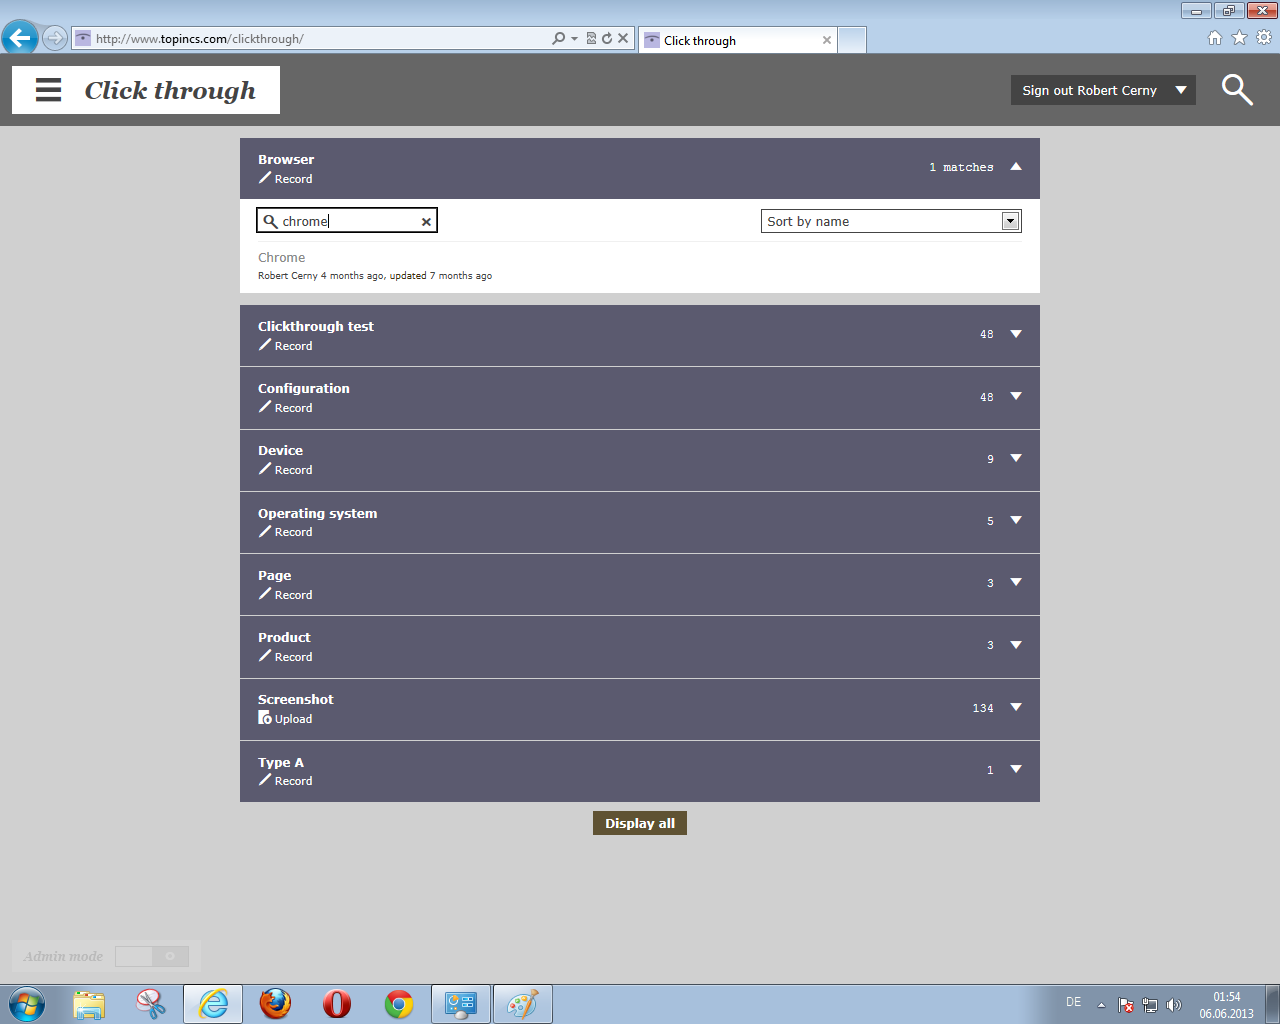The image size is (1280, 1024).
Task: Go back with browser back arrow
Action: pyautogui.click(x=20, y=39)
